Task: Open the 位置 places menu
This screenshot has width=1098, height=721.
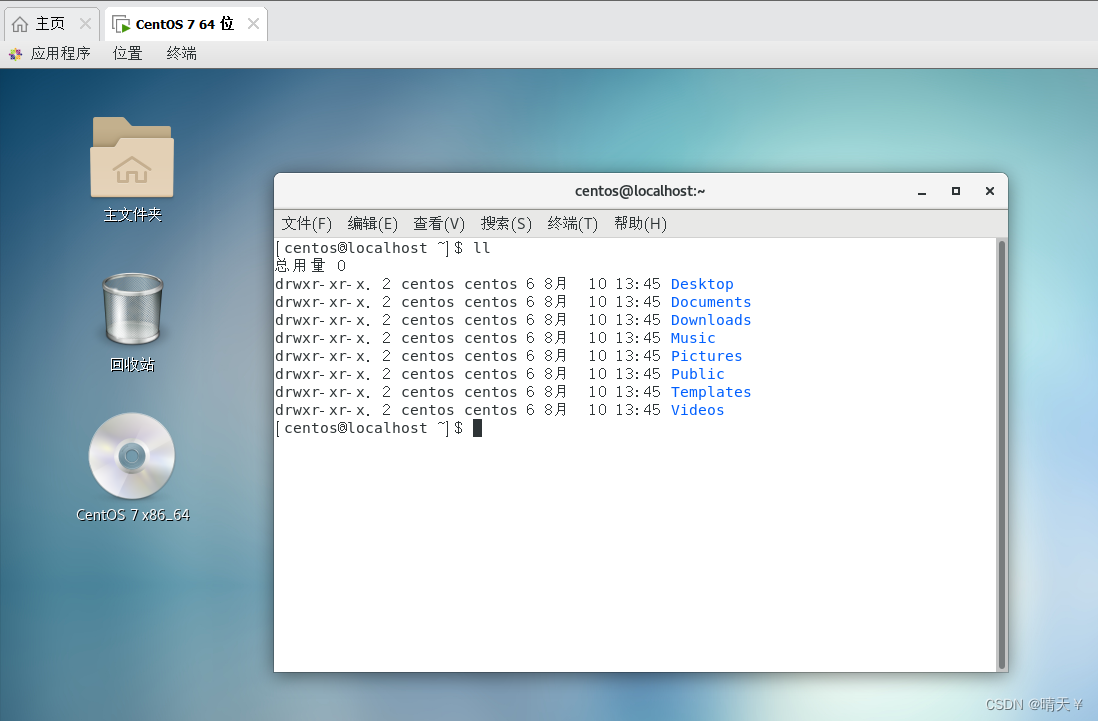Action: pos(128,54)
